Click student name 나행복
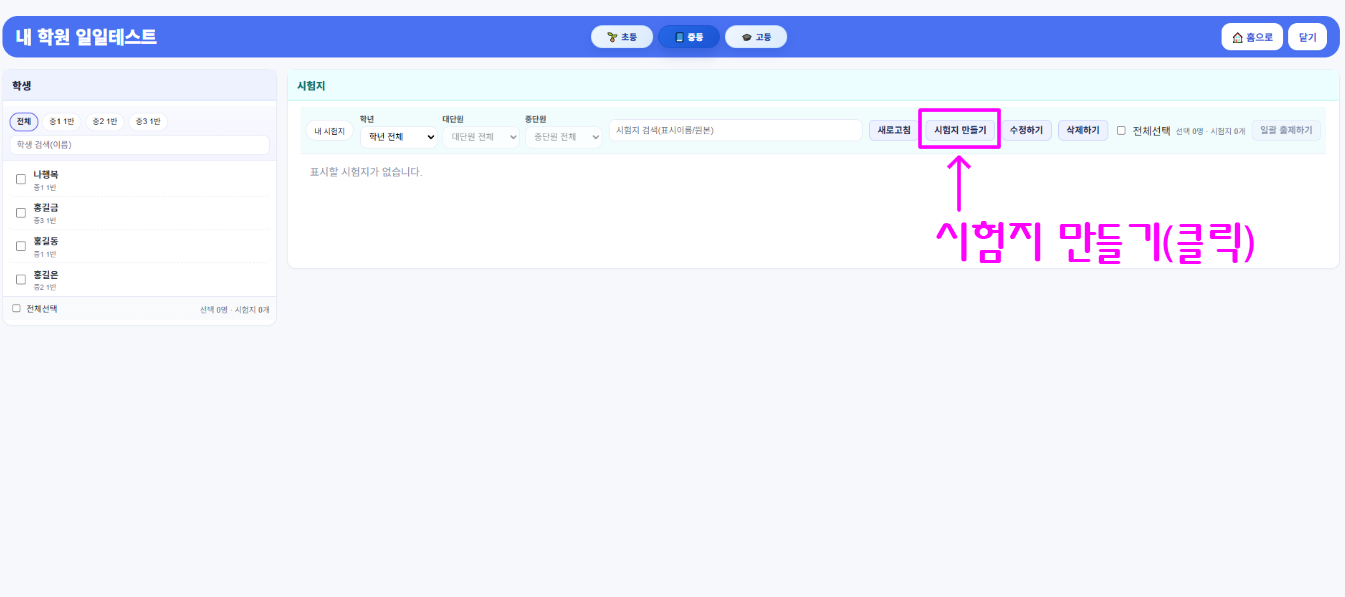This screenshot has height=597, width=1345. pos(46,175)
